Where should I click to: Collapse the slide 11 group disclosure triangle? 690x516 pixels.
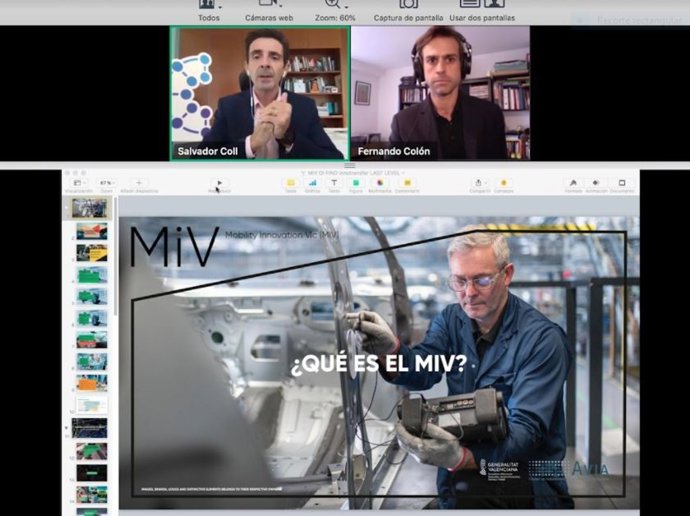(x=67, y=428)
